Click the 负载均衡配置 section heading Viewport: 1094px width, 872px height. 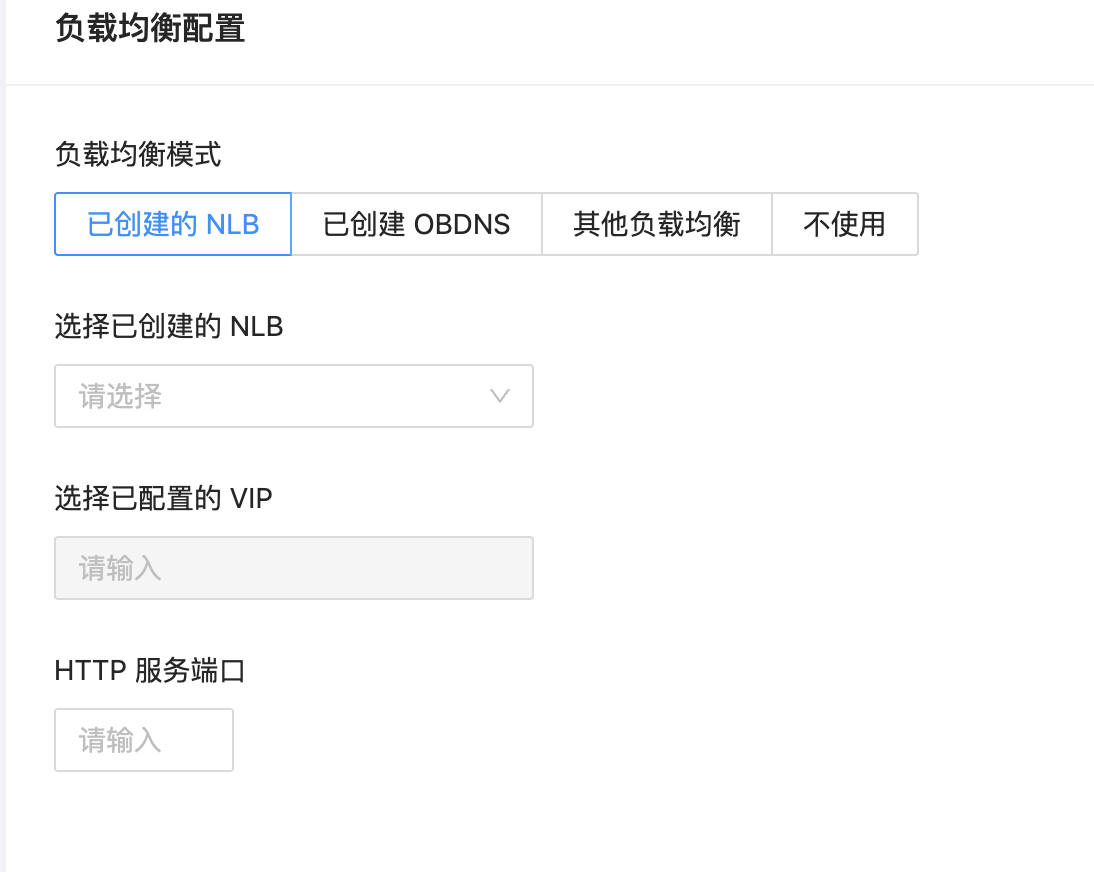click(x=150, y=29)
